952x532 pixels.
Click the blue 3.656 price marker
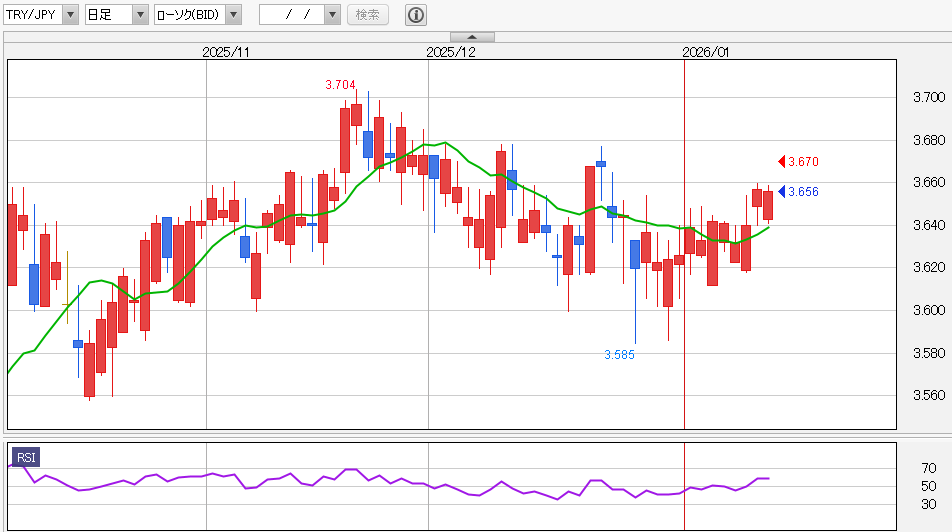coord(798,192)
